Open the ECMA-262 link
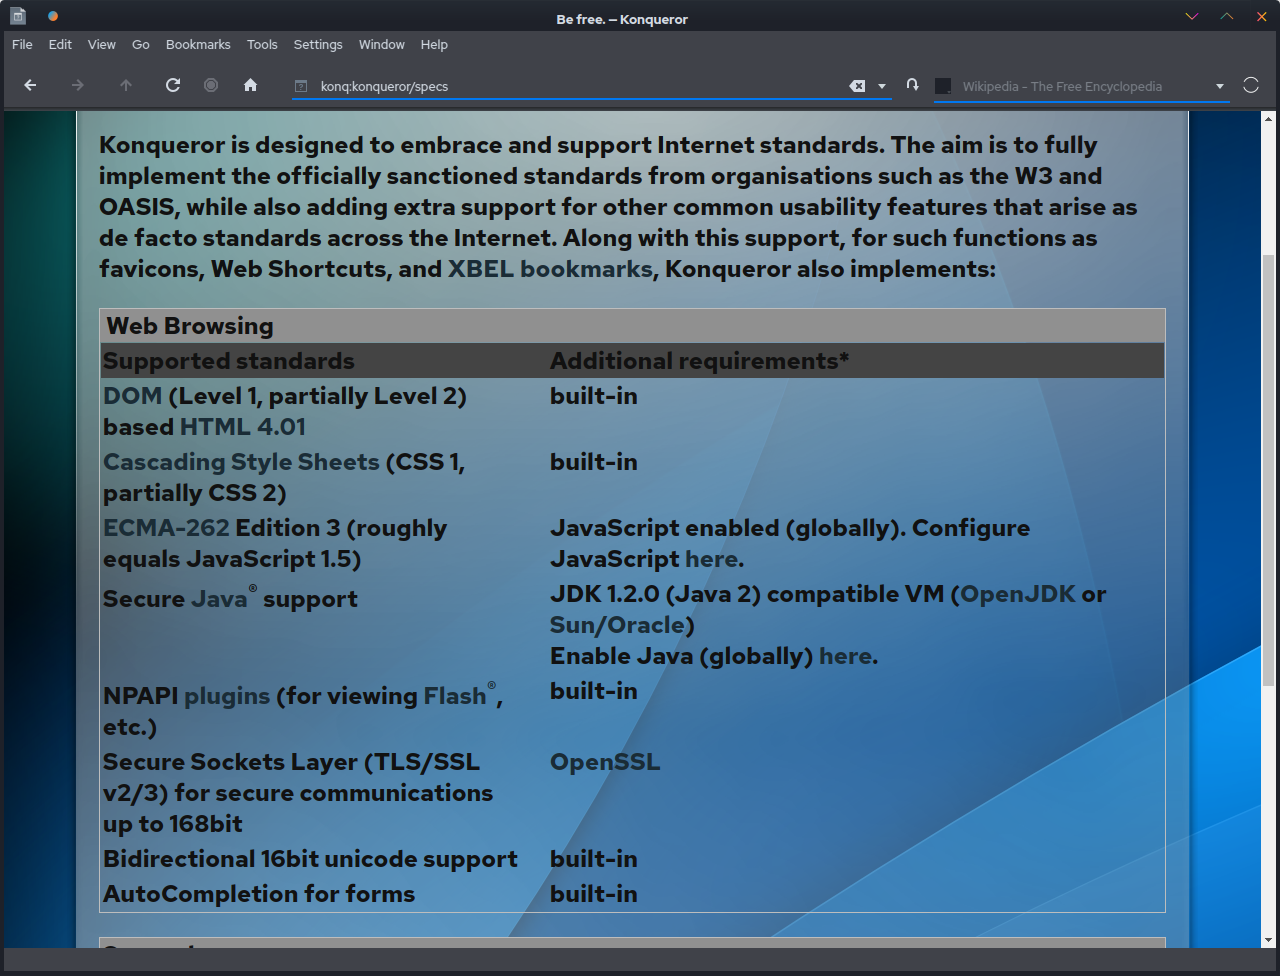The image size is (1280, 976). click(166, 528)
